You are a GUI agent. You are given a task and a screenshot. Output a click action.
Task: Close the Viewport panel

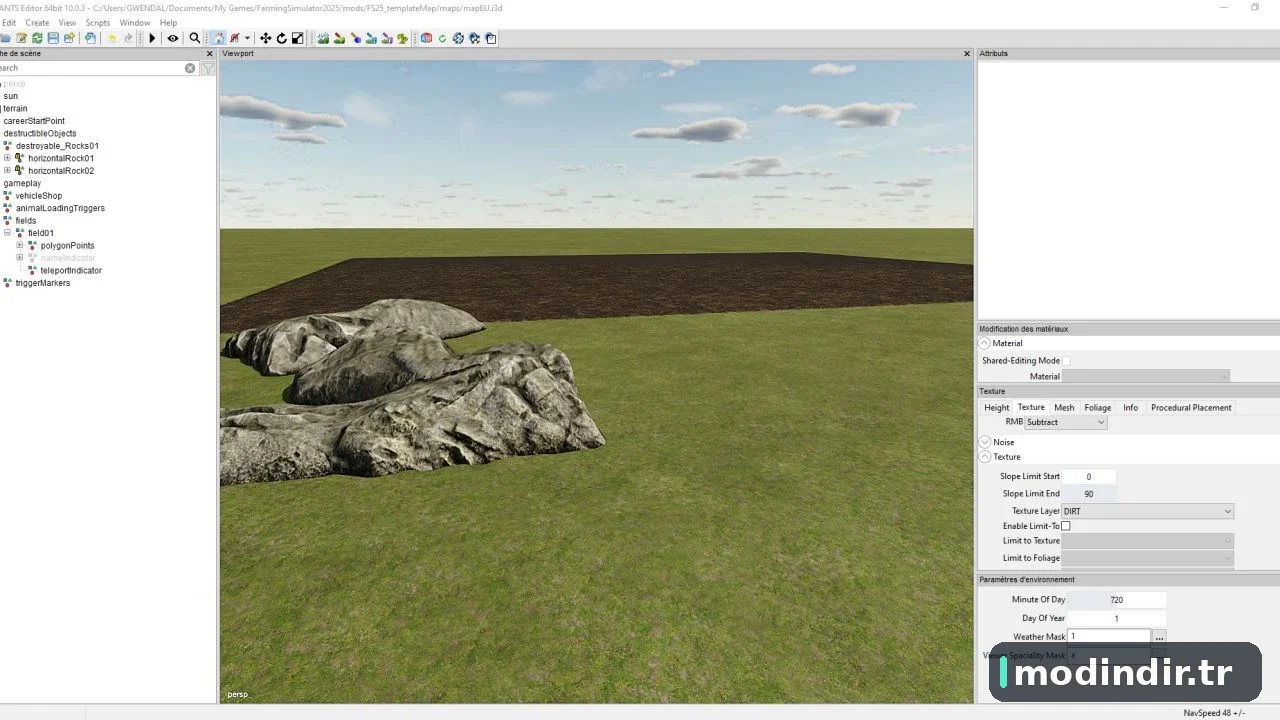click(967, 54)
